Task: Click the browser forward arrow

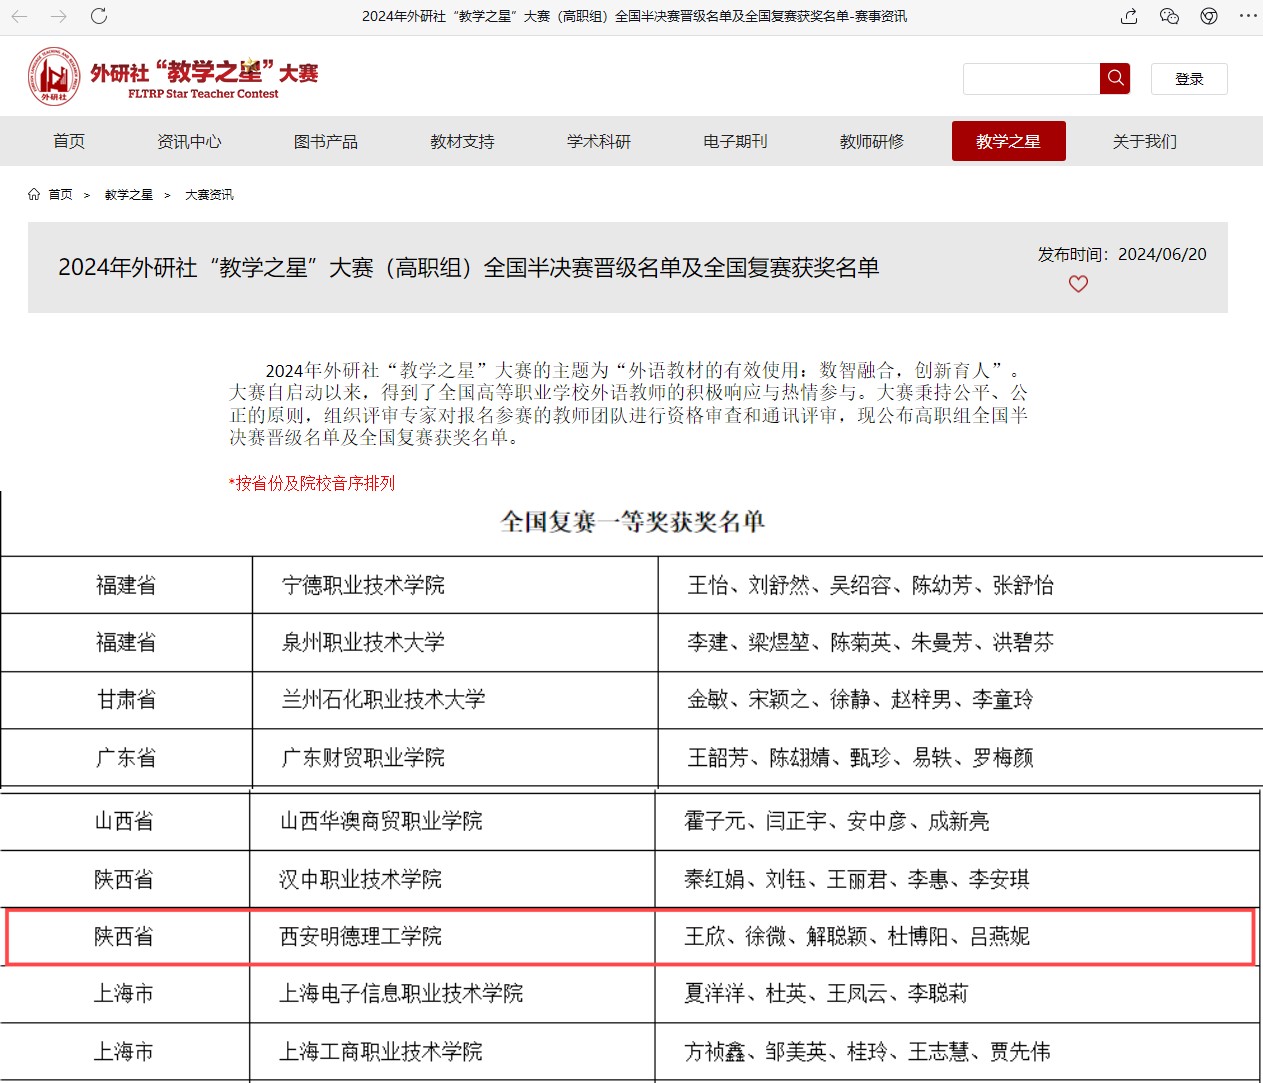Action: click(59, 16)
